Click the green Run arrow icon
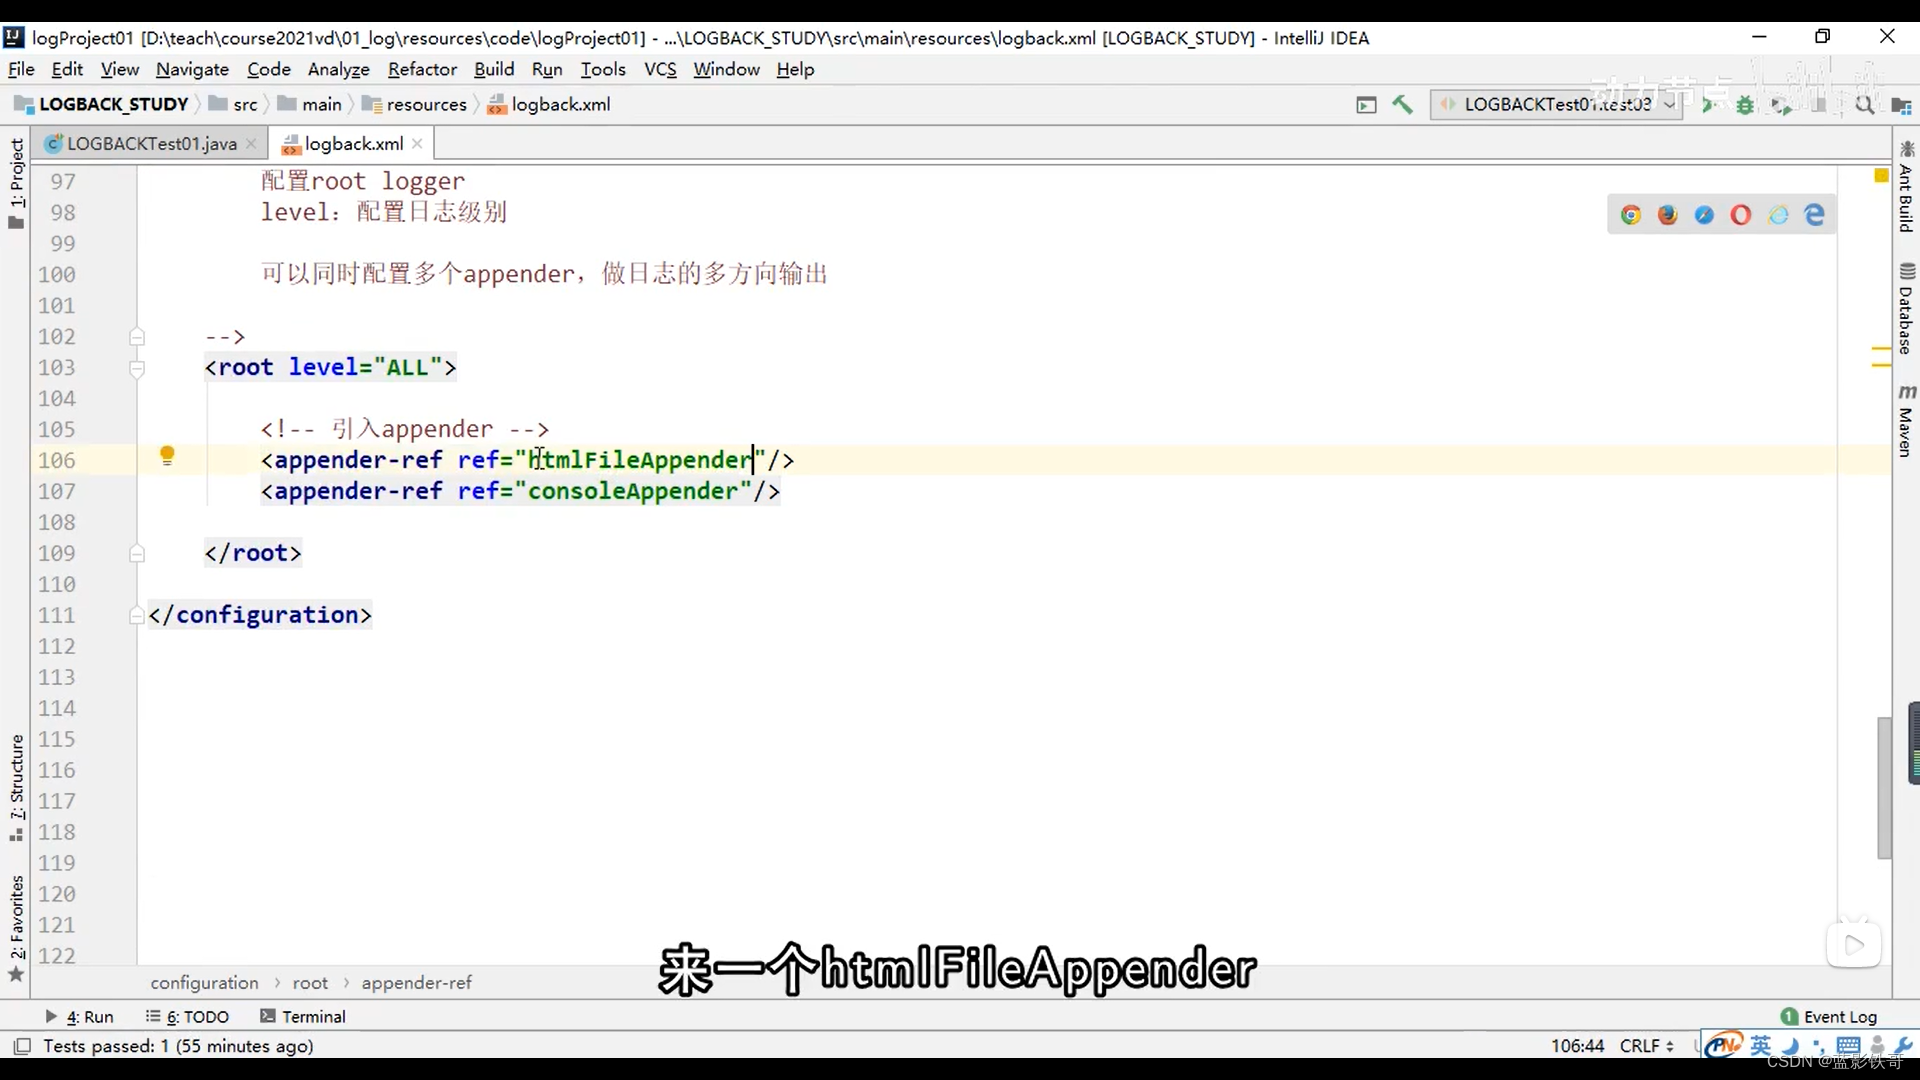 pyautogui.click(x=1709, y=105)
